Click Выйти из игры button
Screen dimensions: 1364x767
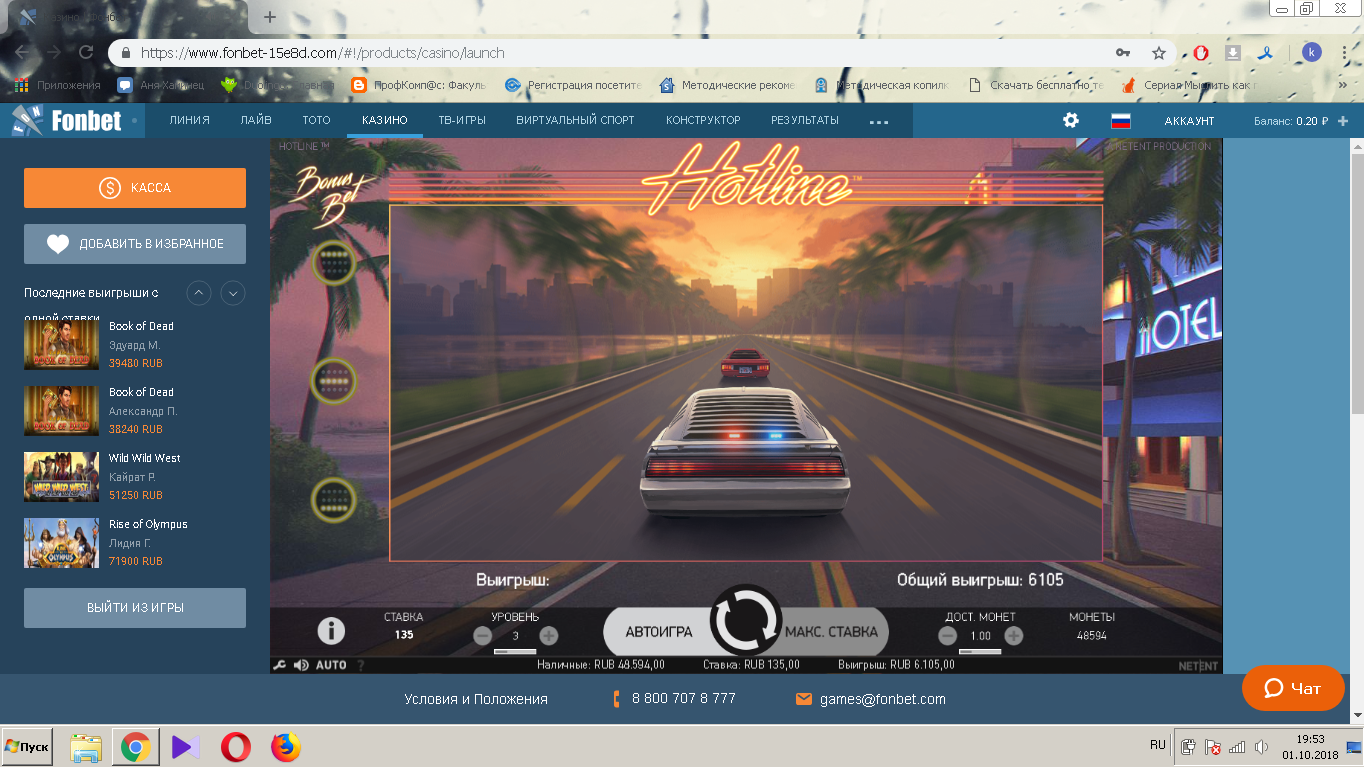[x=135, y=608]
